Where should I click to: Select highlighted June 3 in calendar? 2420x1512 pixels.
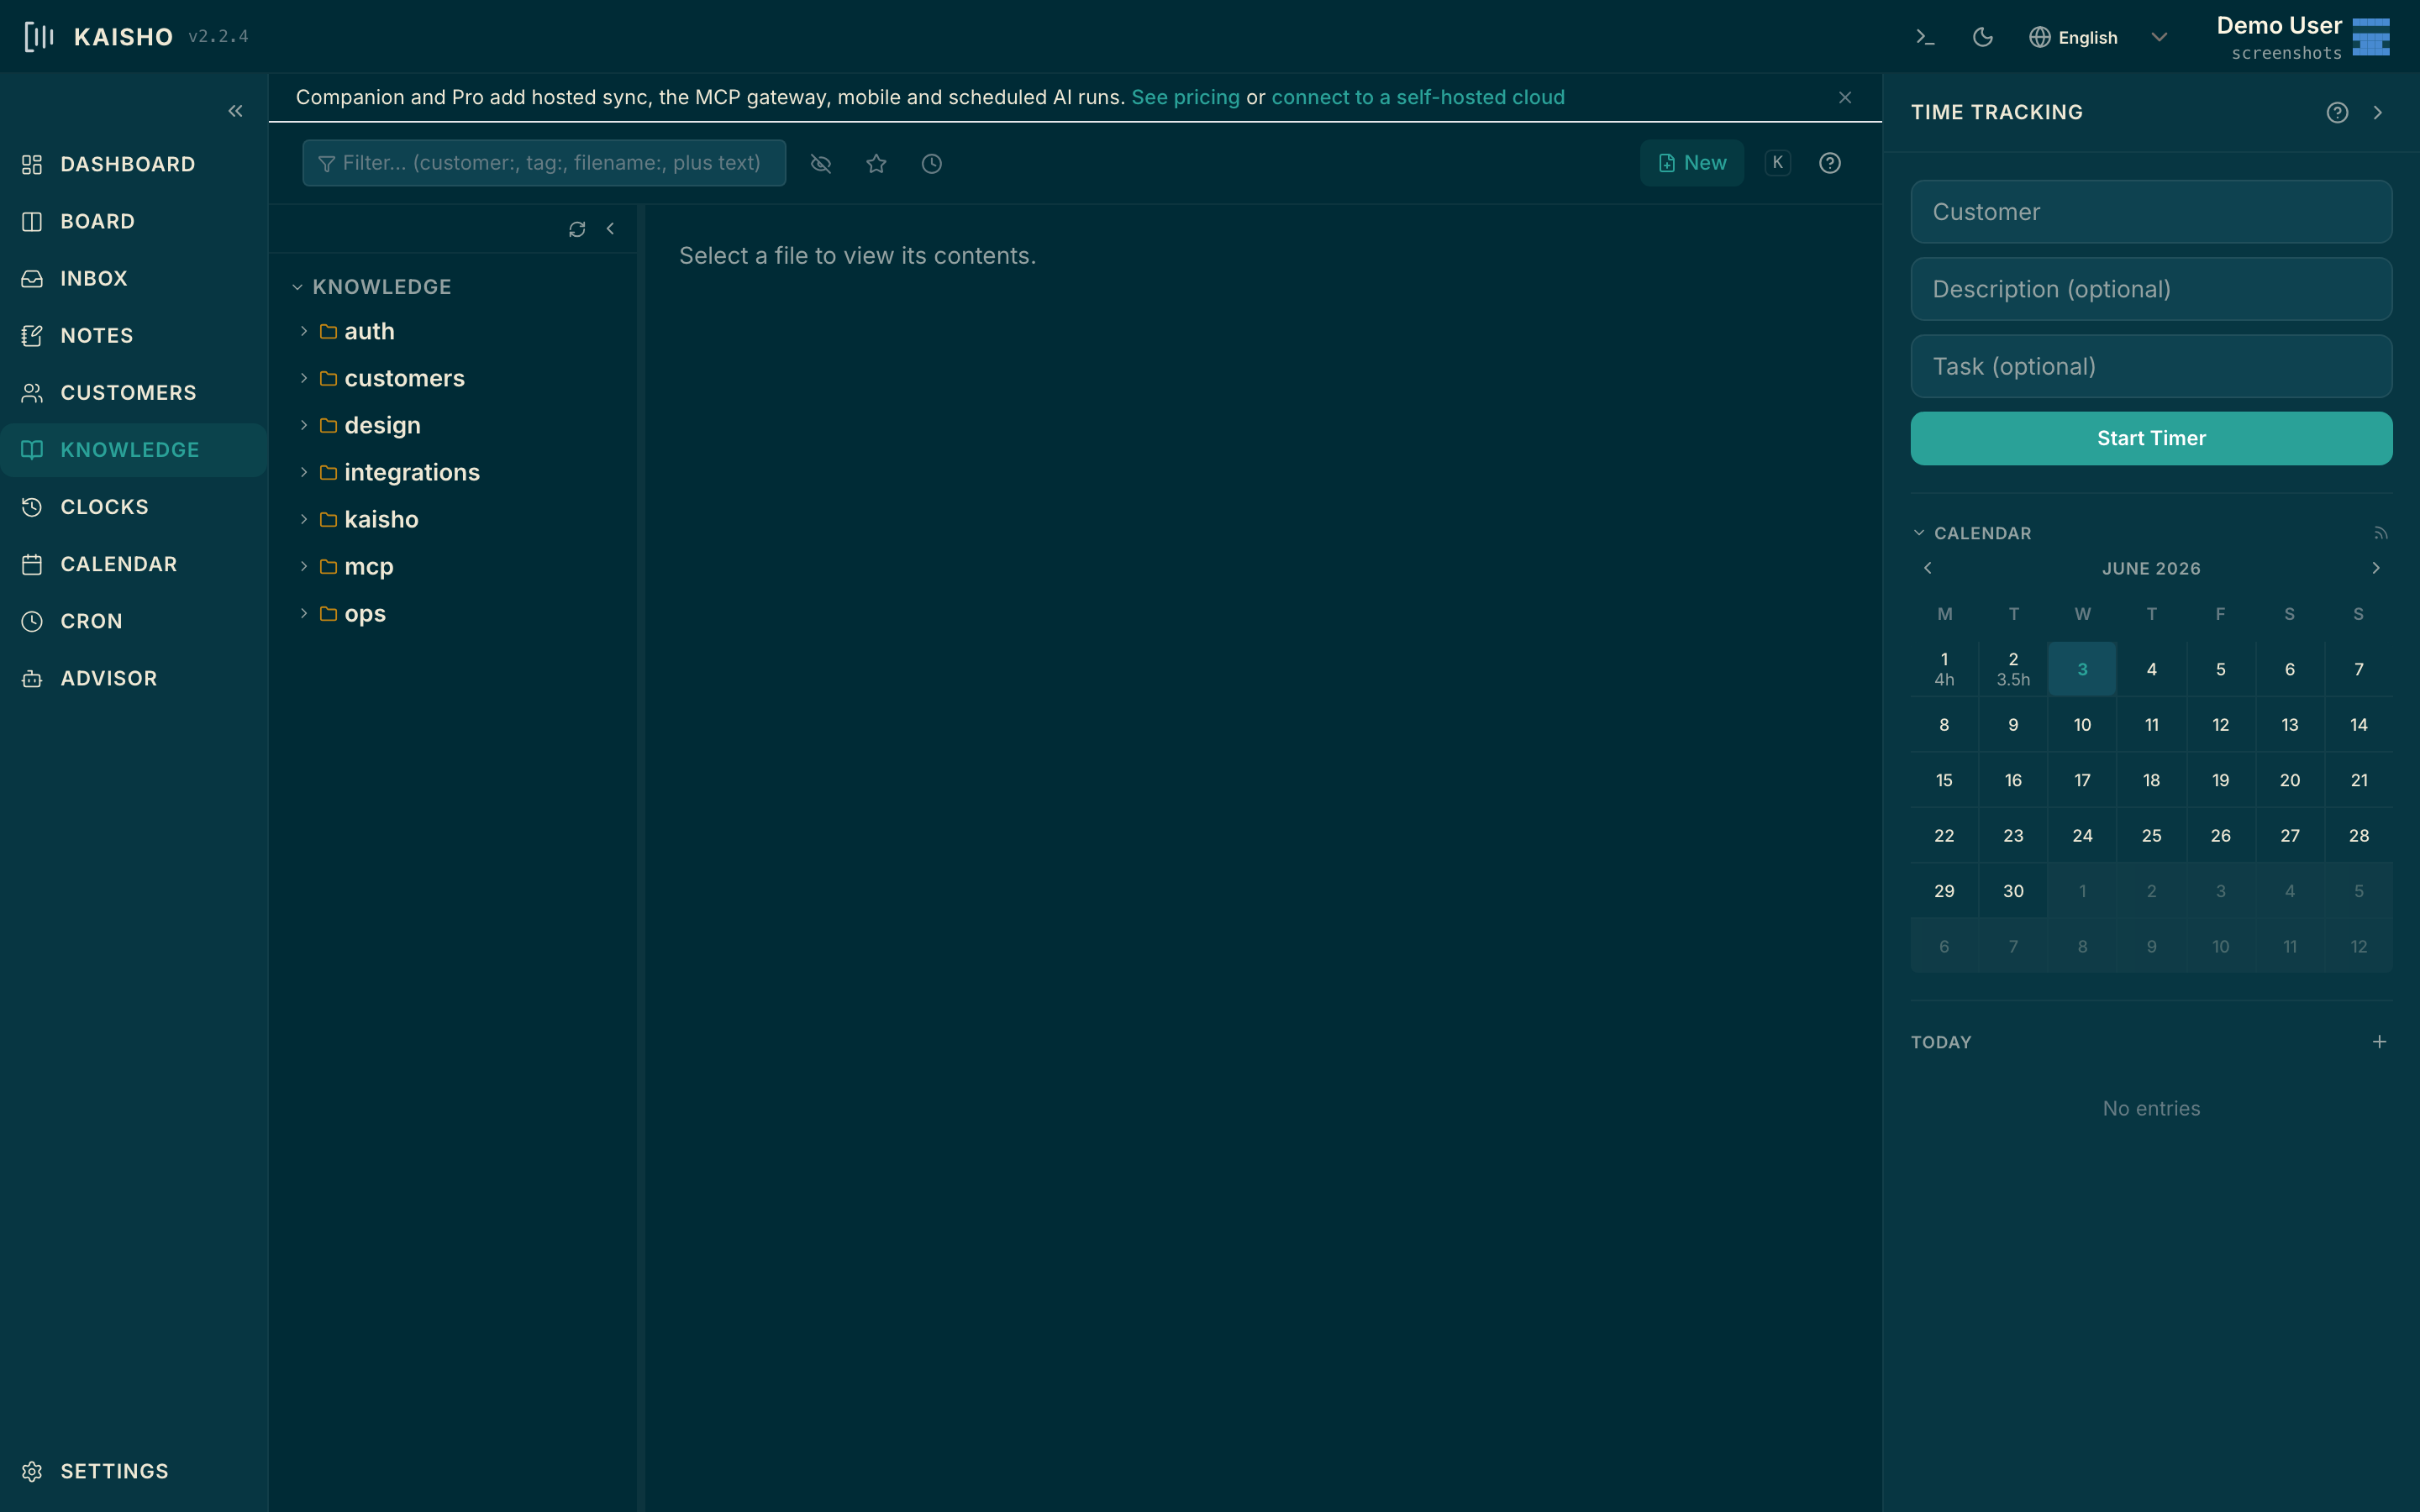click(2082, 669)
